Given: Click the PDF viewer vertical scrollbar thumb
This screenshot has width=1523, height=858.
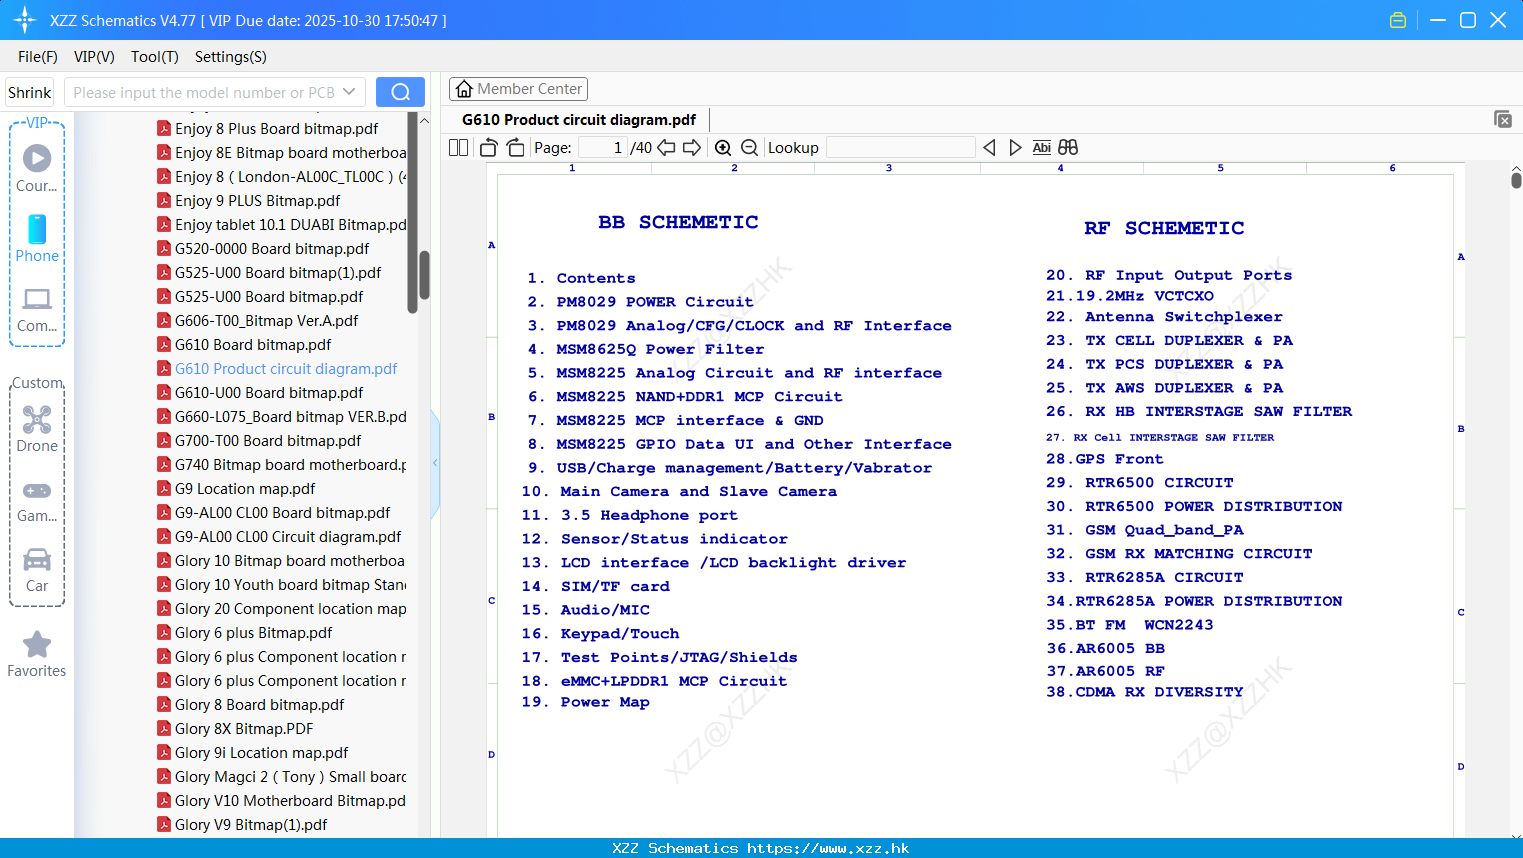Looking at the screenshot, I should 1516,180.
